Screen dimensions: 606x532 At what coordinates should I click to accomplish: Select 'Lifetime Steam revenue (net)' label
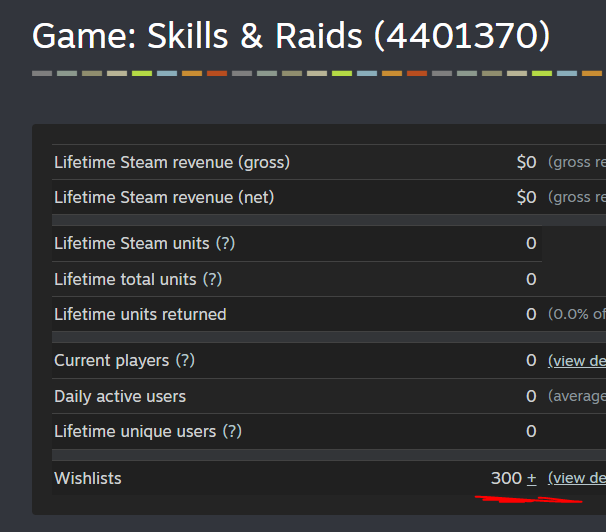(164, 197)
